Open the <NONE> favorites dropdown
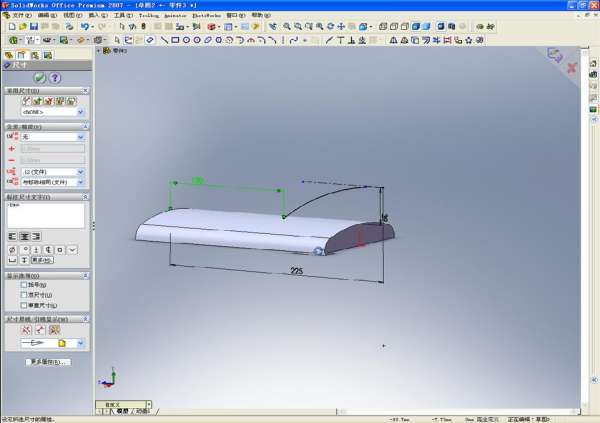600x423 pixels. click(51, 112)
